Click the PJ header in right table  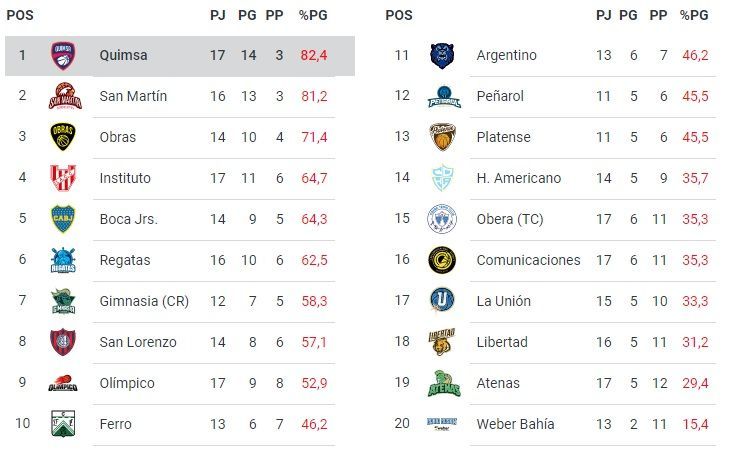pos(603,15)
